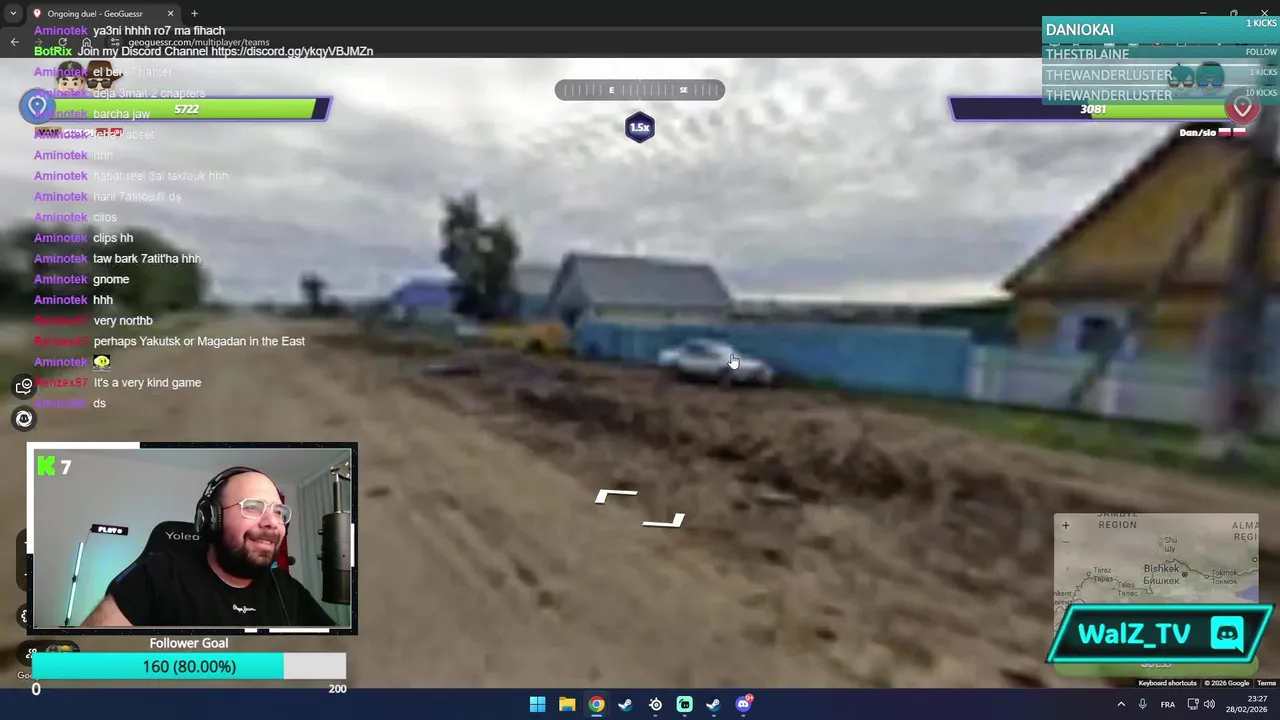Click the 1.5x damage multiplier badge
The width and height of the screenshot is (1280, 720).
point(640,127)
